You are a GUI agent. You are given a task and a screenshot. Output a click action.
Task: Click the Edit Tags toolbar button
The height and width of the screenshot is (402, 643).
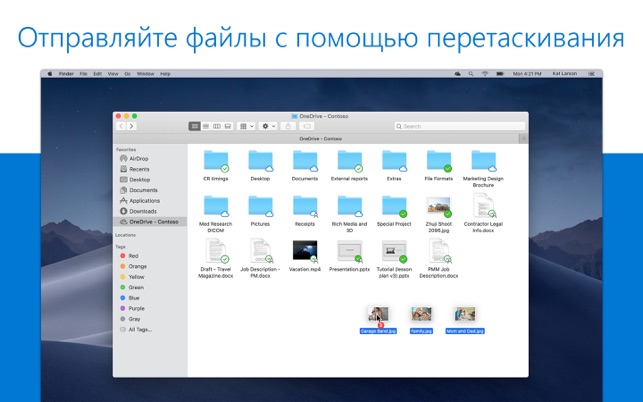point(307,126)
